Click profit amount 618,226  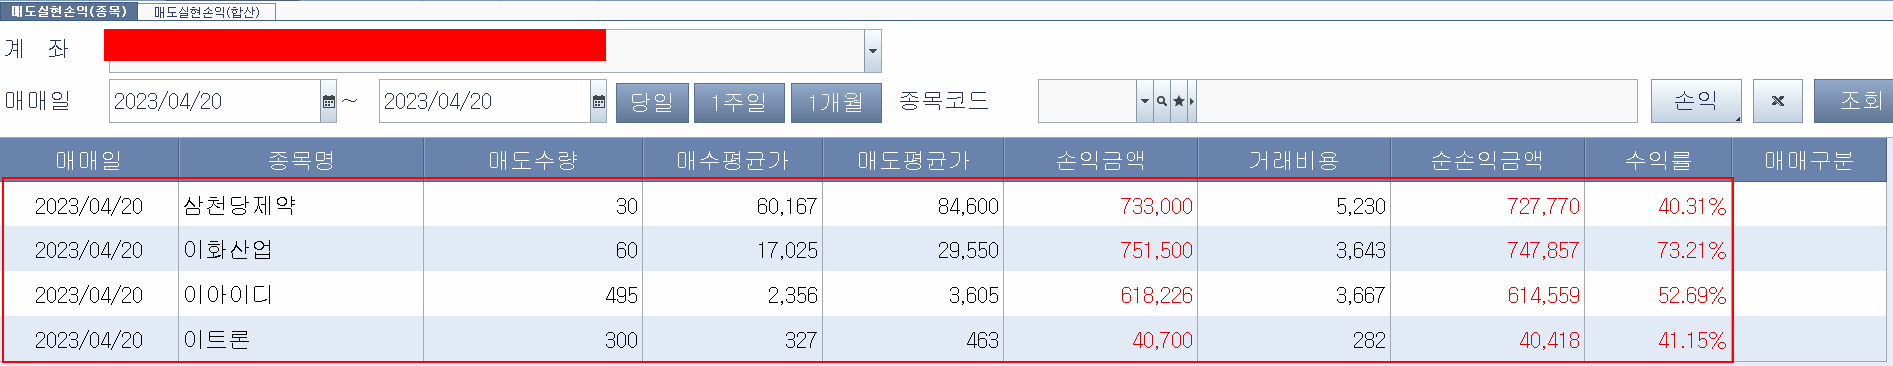pyautogui.click(x=1156, y=296)
